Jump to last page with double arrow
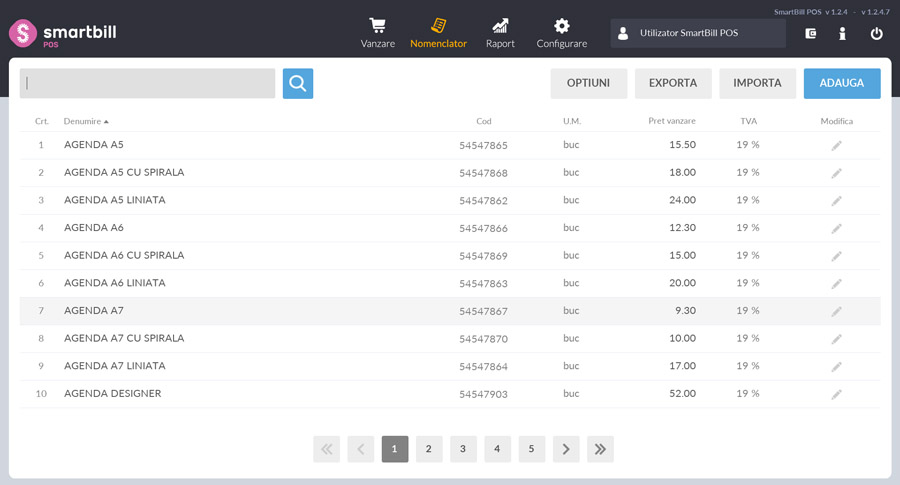Viewport: 900px width, 485px height. point(600,449)
